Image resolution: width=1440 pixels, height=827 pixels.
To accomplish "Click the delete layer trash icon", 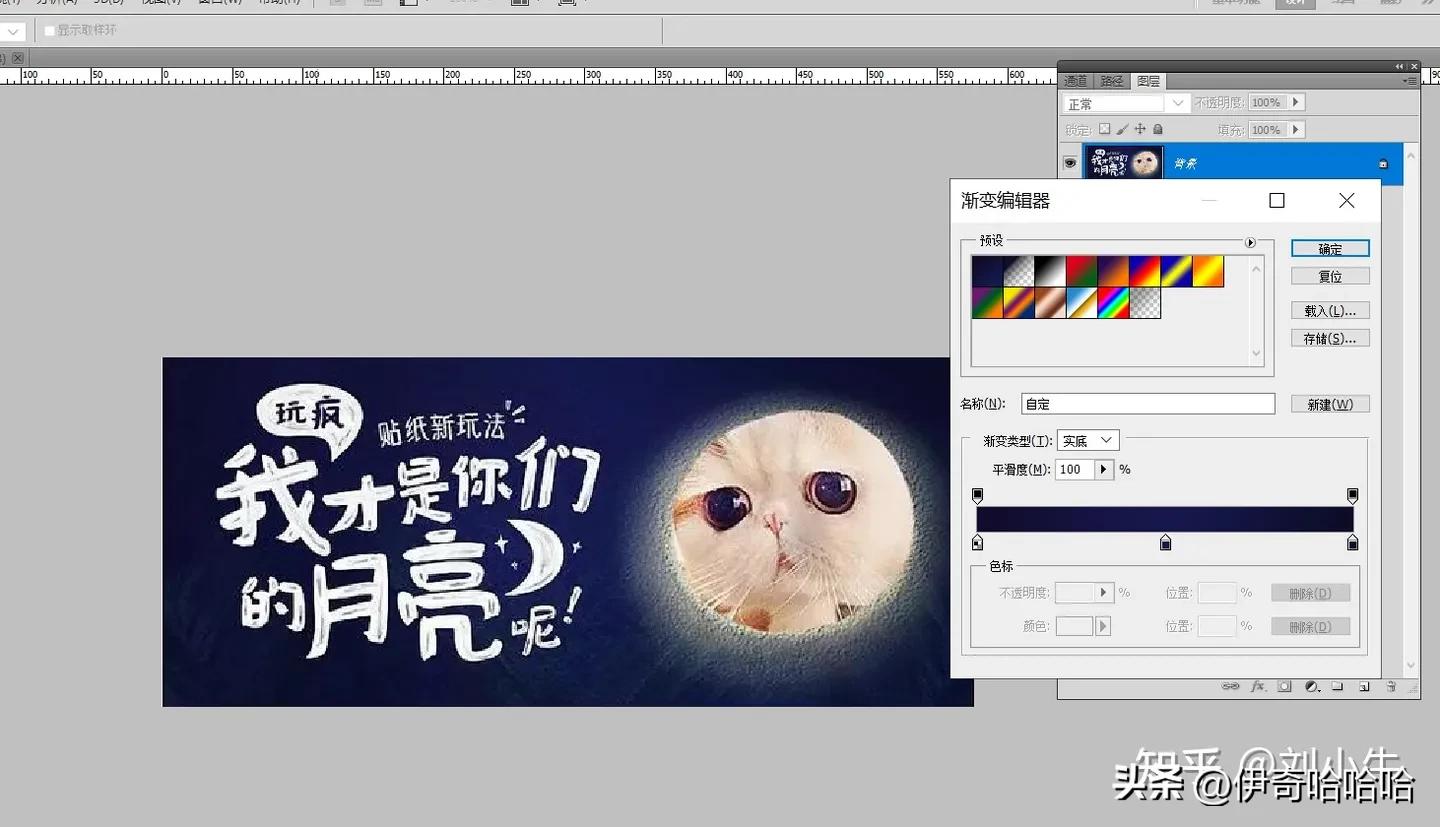I will pyautogui.click(x=1391, y=686).
